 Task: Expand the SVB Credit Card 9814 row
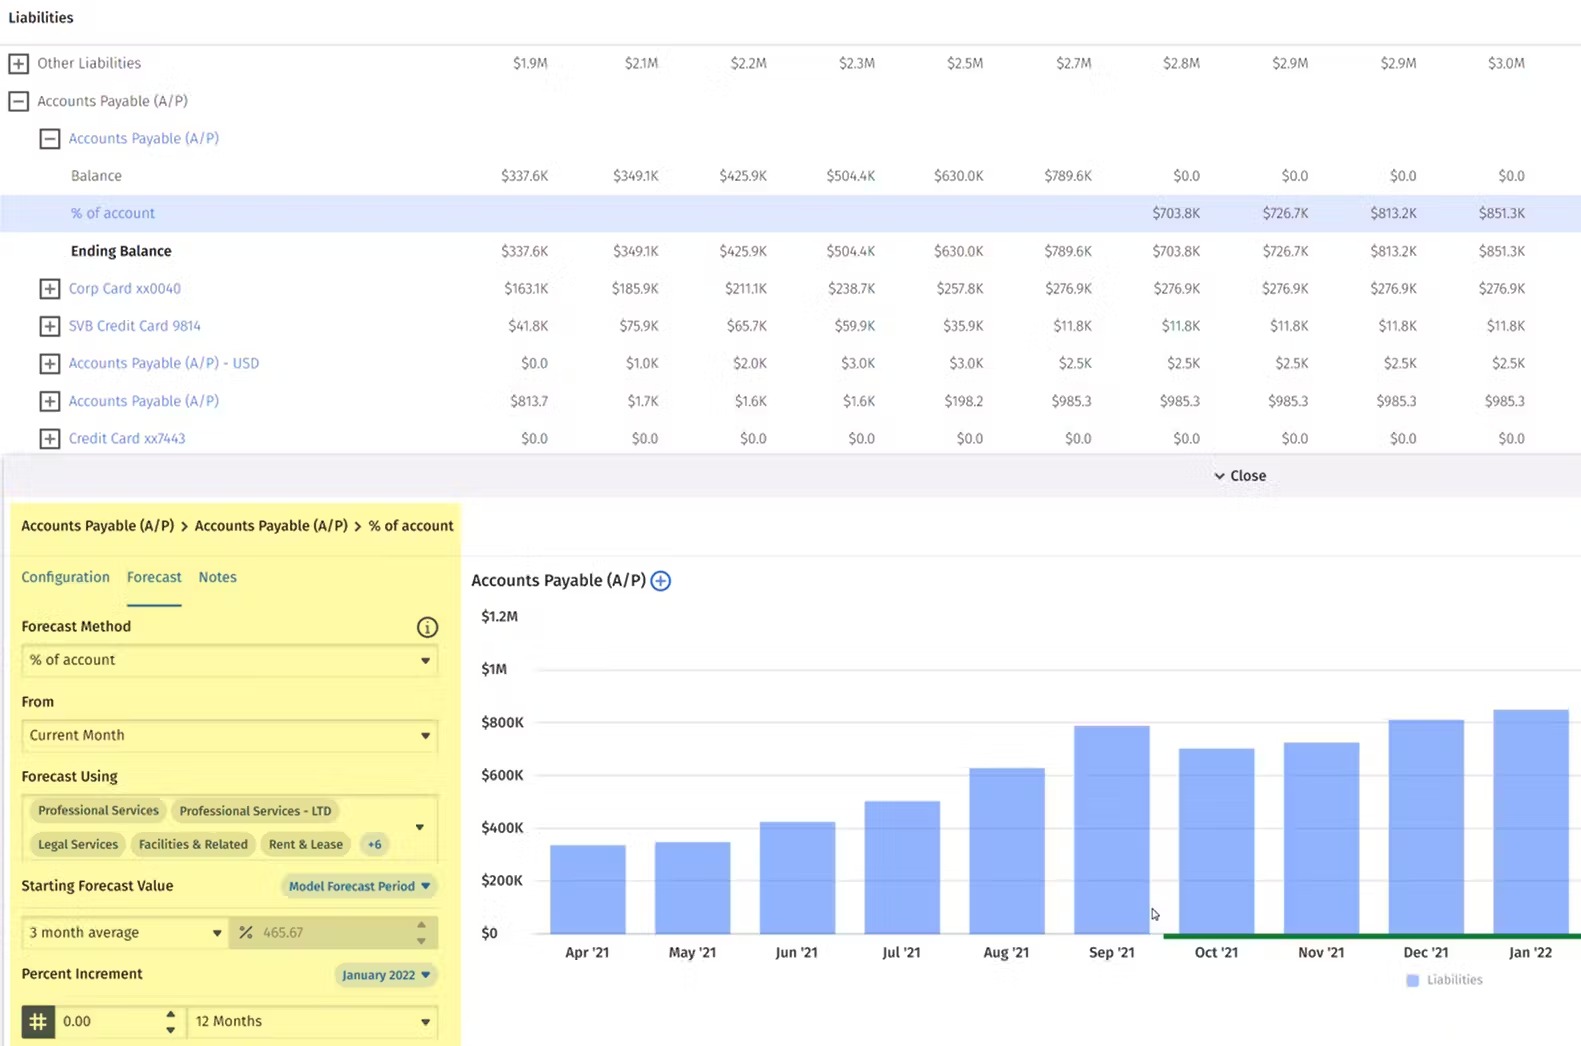click(x=49, y=326)
